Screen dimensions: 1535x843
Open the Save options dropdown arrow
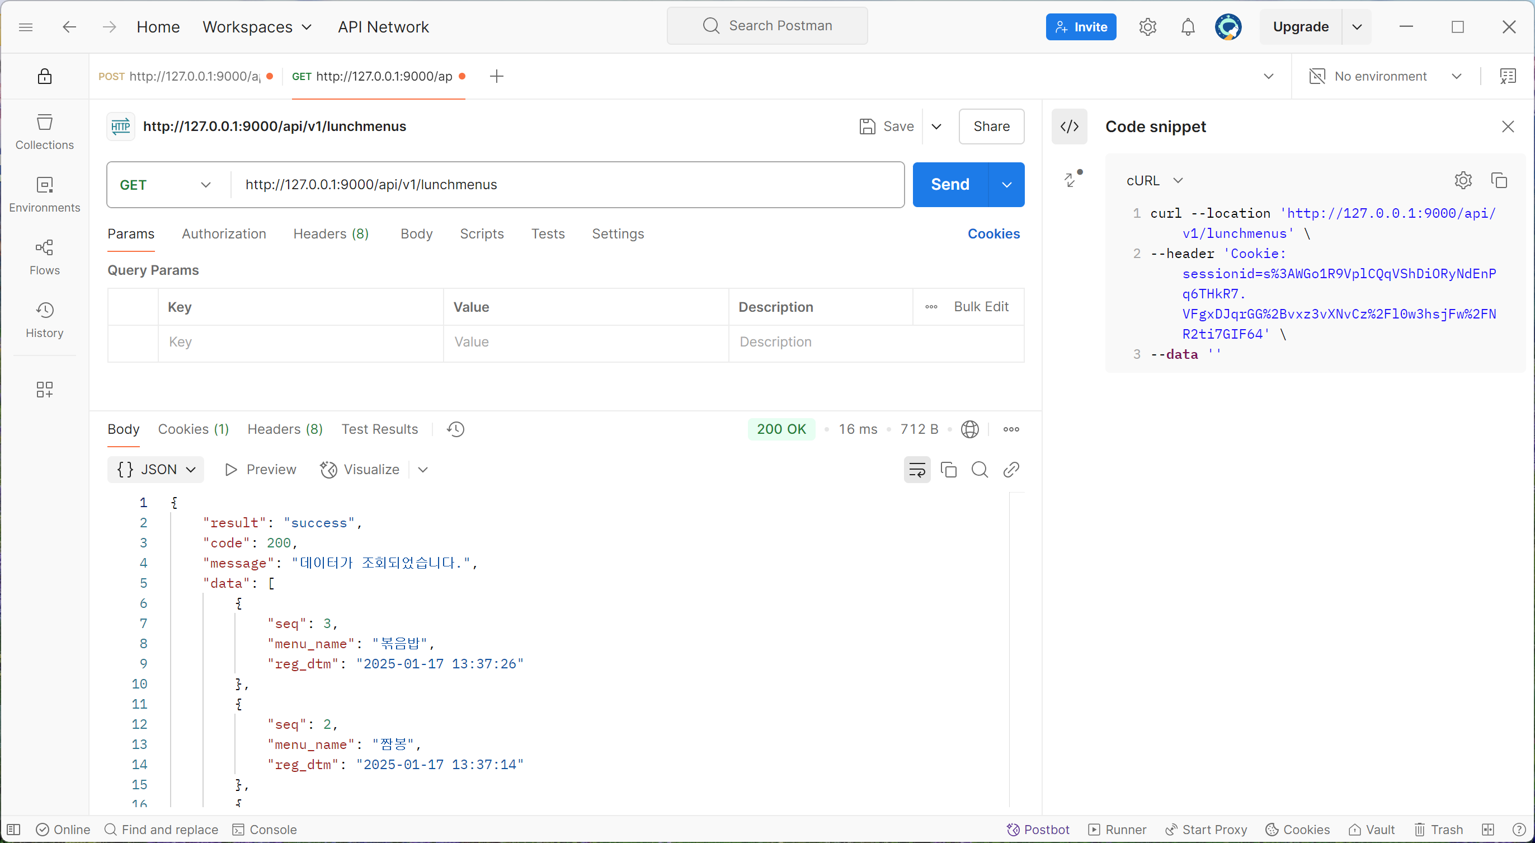pos(937,127)
